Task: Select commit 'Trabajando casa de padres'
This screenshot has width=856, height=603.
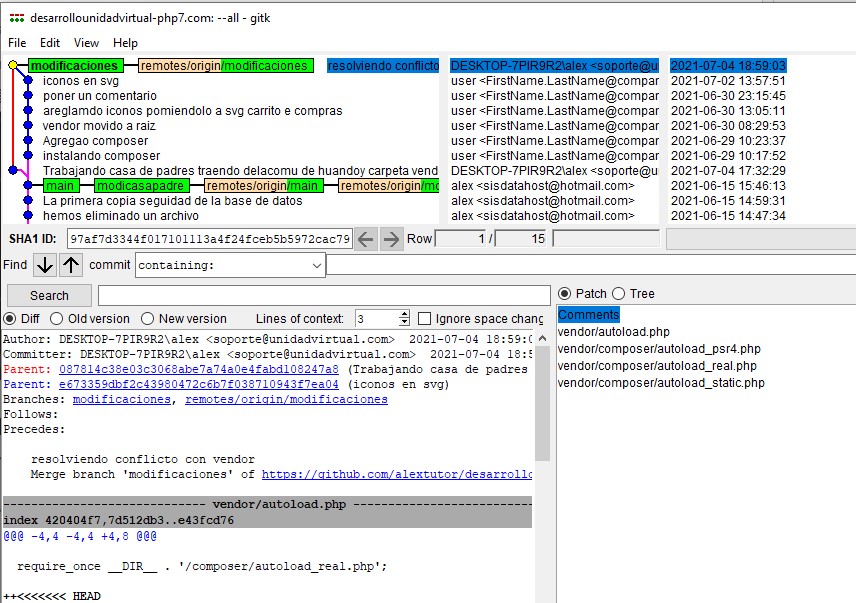Action: [241, 171]
